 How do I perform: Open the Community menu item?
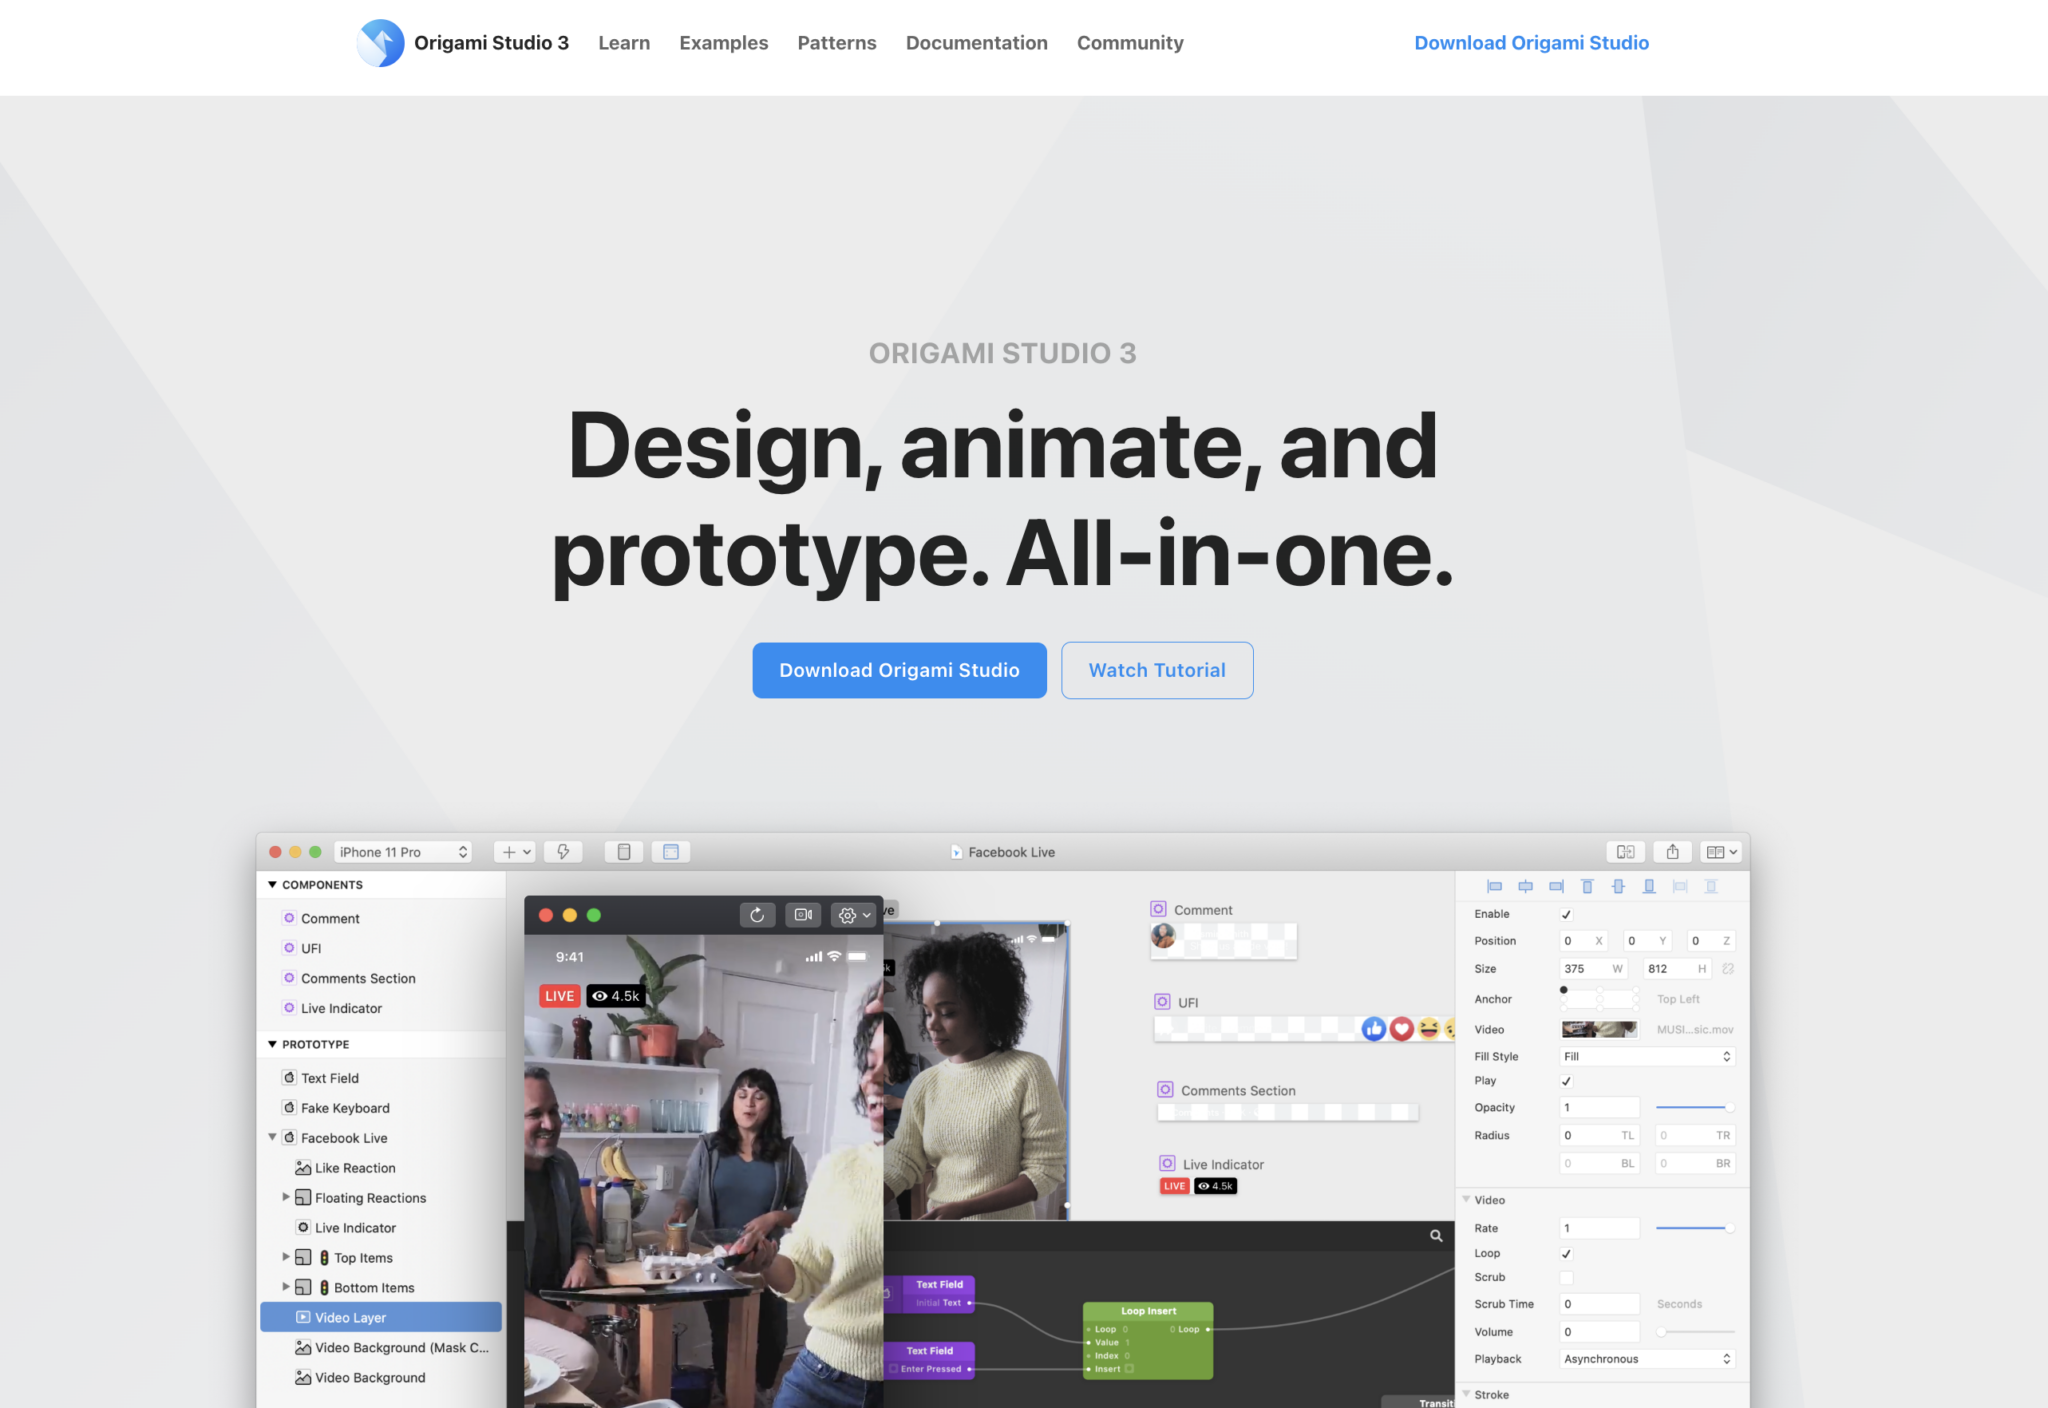pos(1129,43)
